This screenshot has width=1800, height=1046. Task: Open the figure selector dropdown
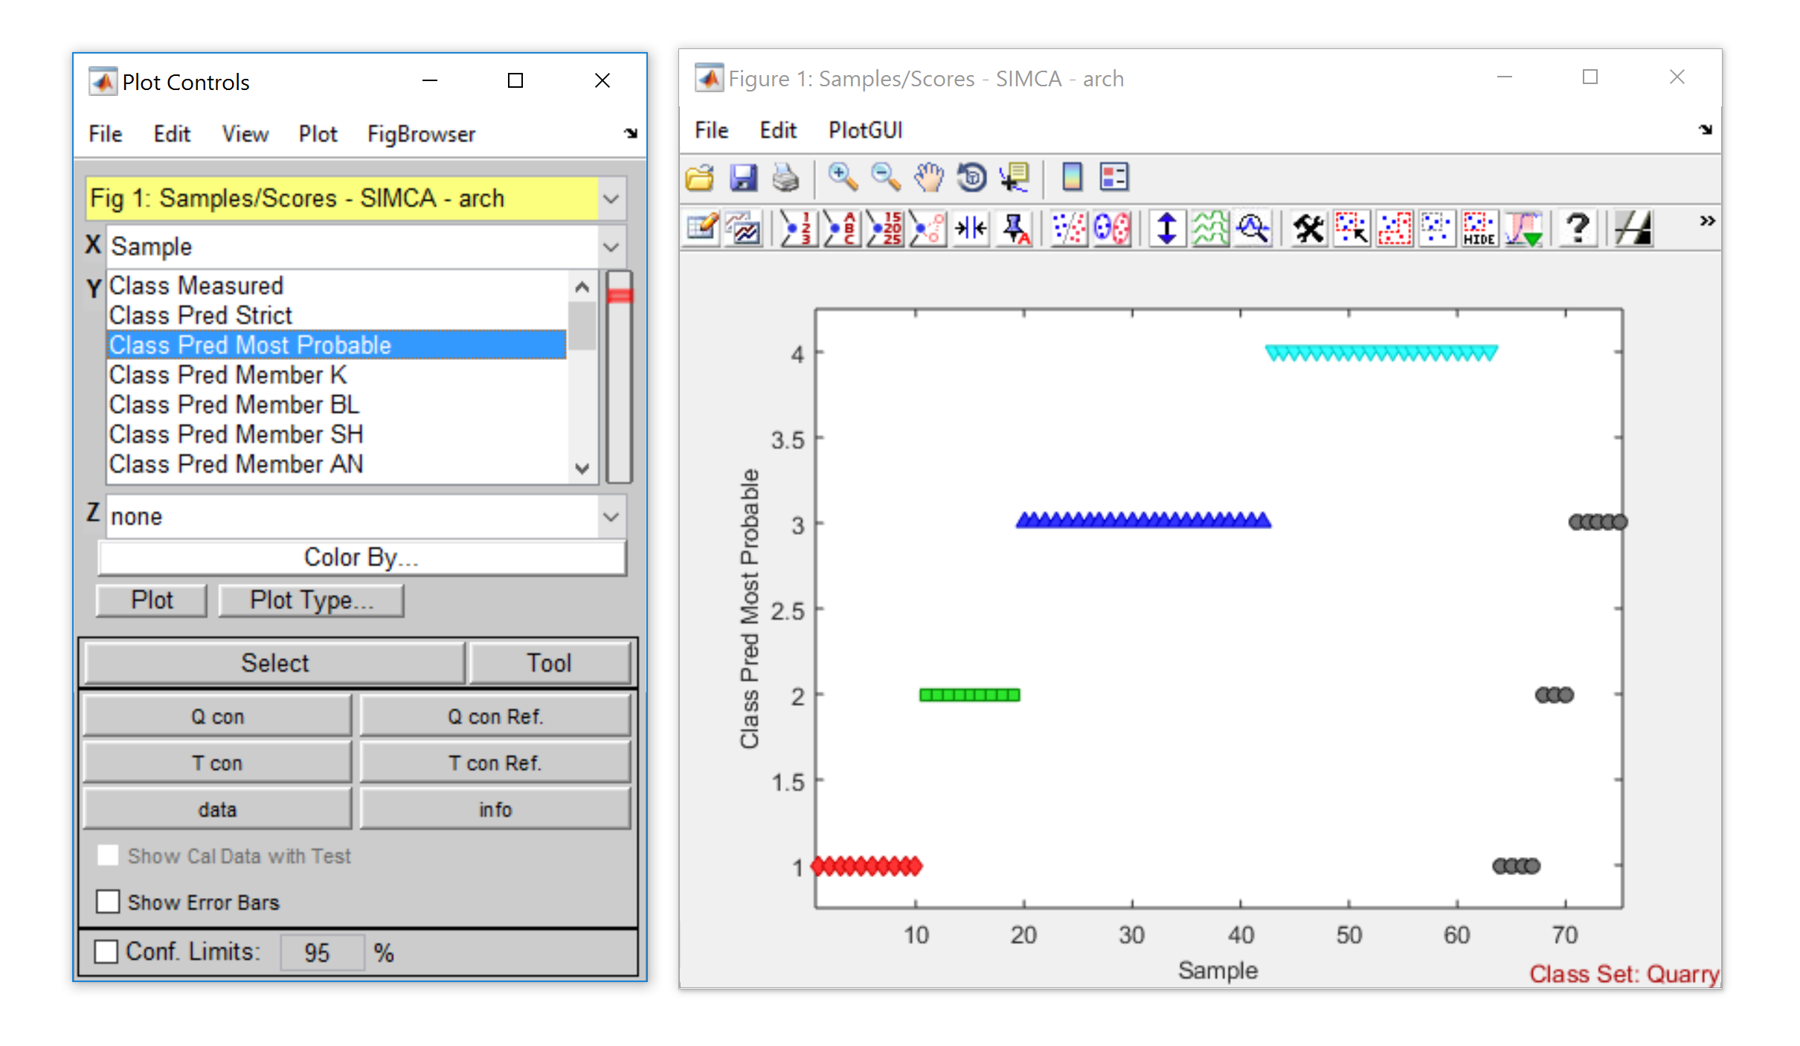tap(611, 198)
